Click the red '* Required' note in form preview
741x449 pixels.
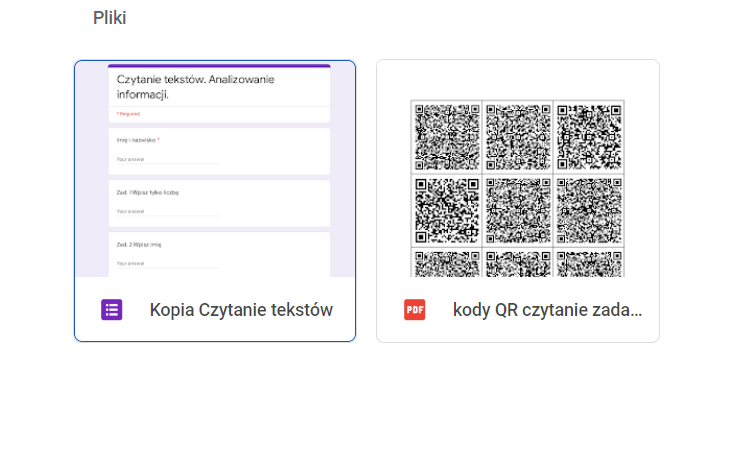point(128,114)
